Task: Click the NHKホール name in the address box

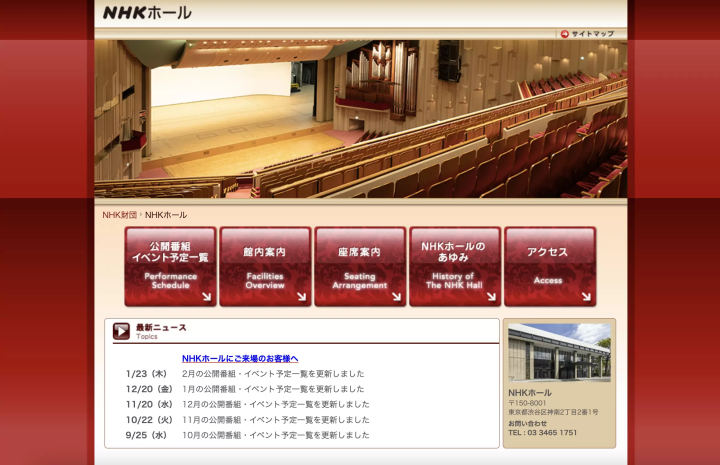Action: pos(529,393)
